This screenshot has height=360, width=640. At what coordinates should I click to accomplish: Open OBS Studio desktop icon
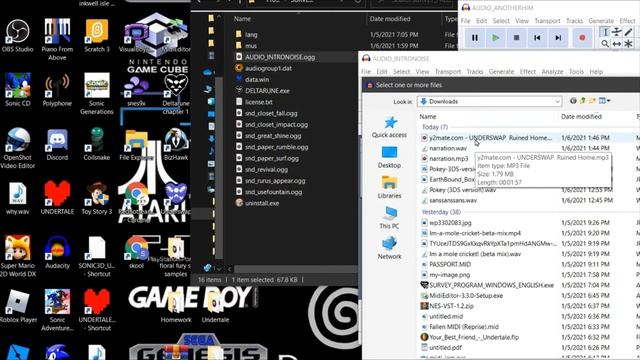pyautogui.click(x=17, y=36)
